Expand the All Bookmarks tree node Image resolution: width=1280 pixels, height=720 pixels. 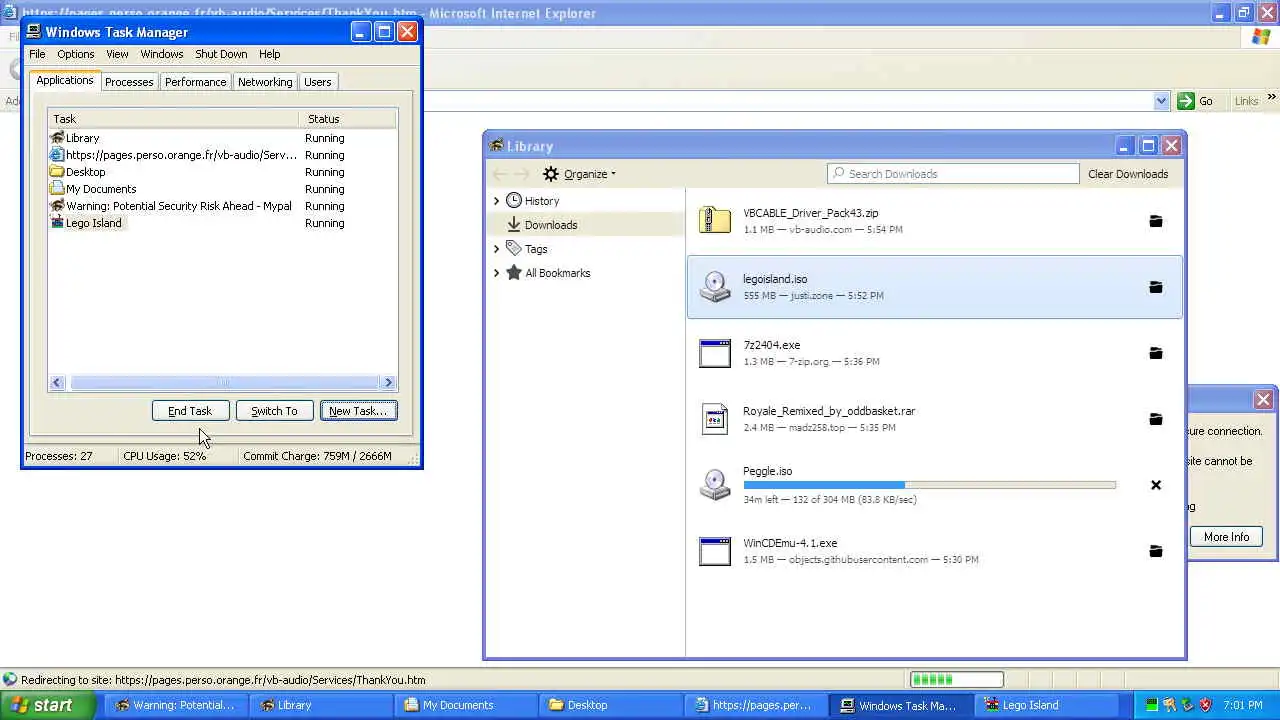[x=496, y=273]
